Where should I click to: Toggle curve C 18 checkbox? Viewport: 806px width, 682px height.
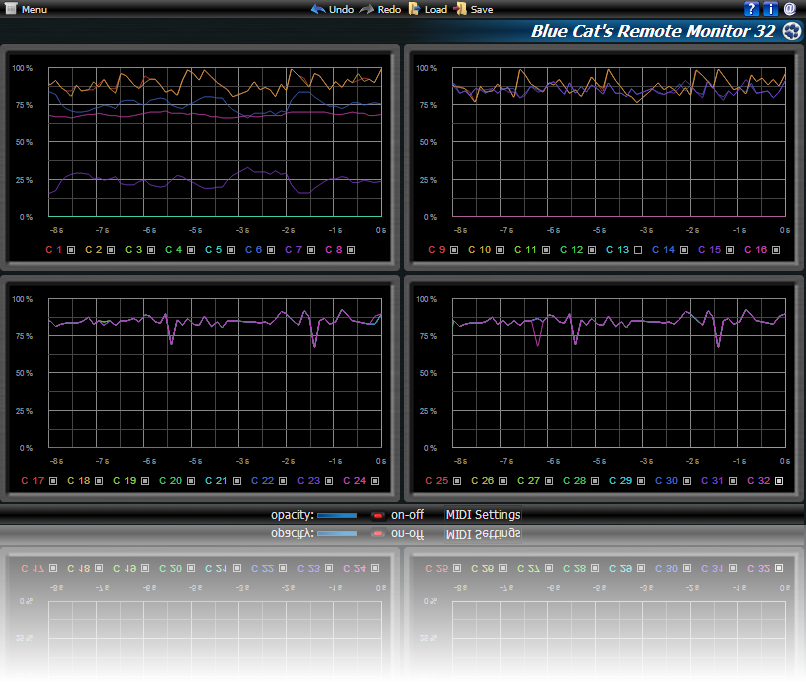[99, 481]
